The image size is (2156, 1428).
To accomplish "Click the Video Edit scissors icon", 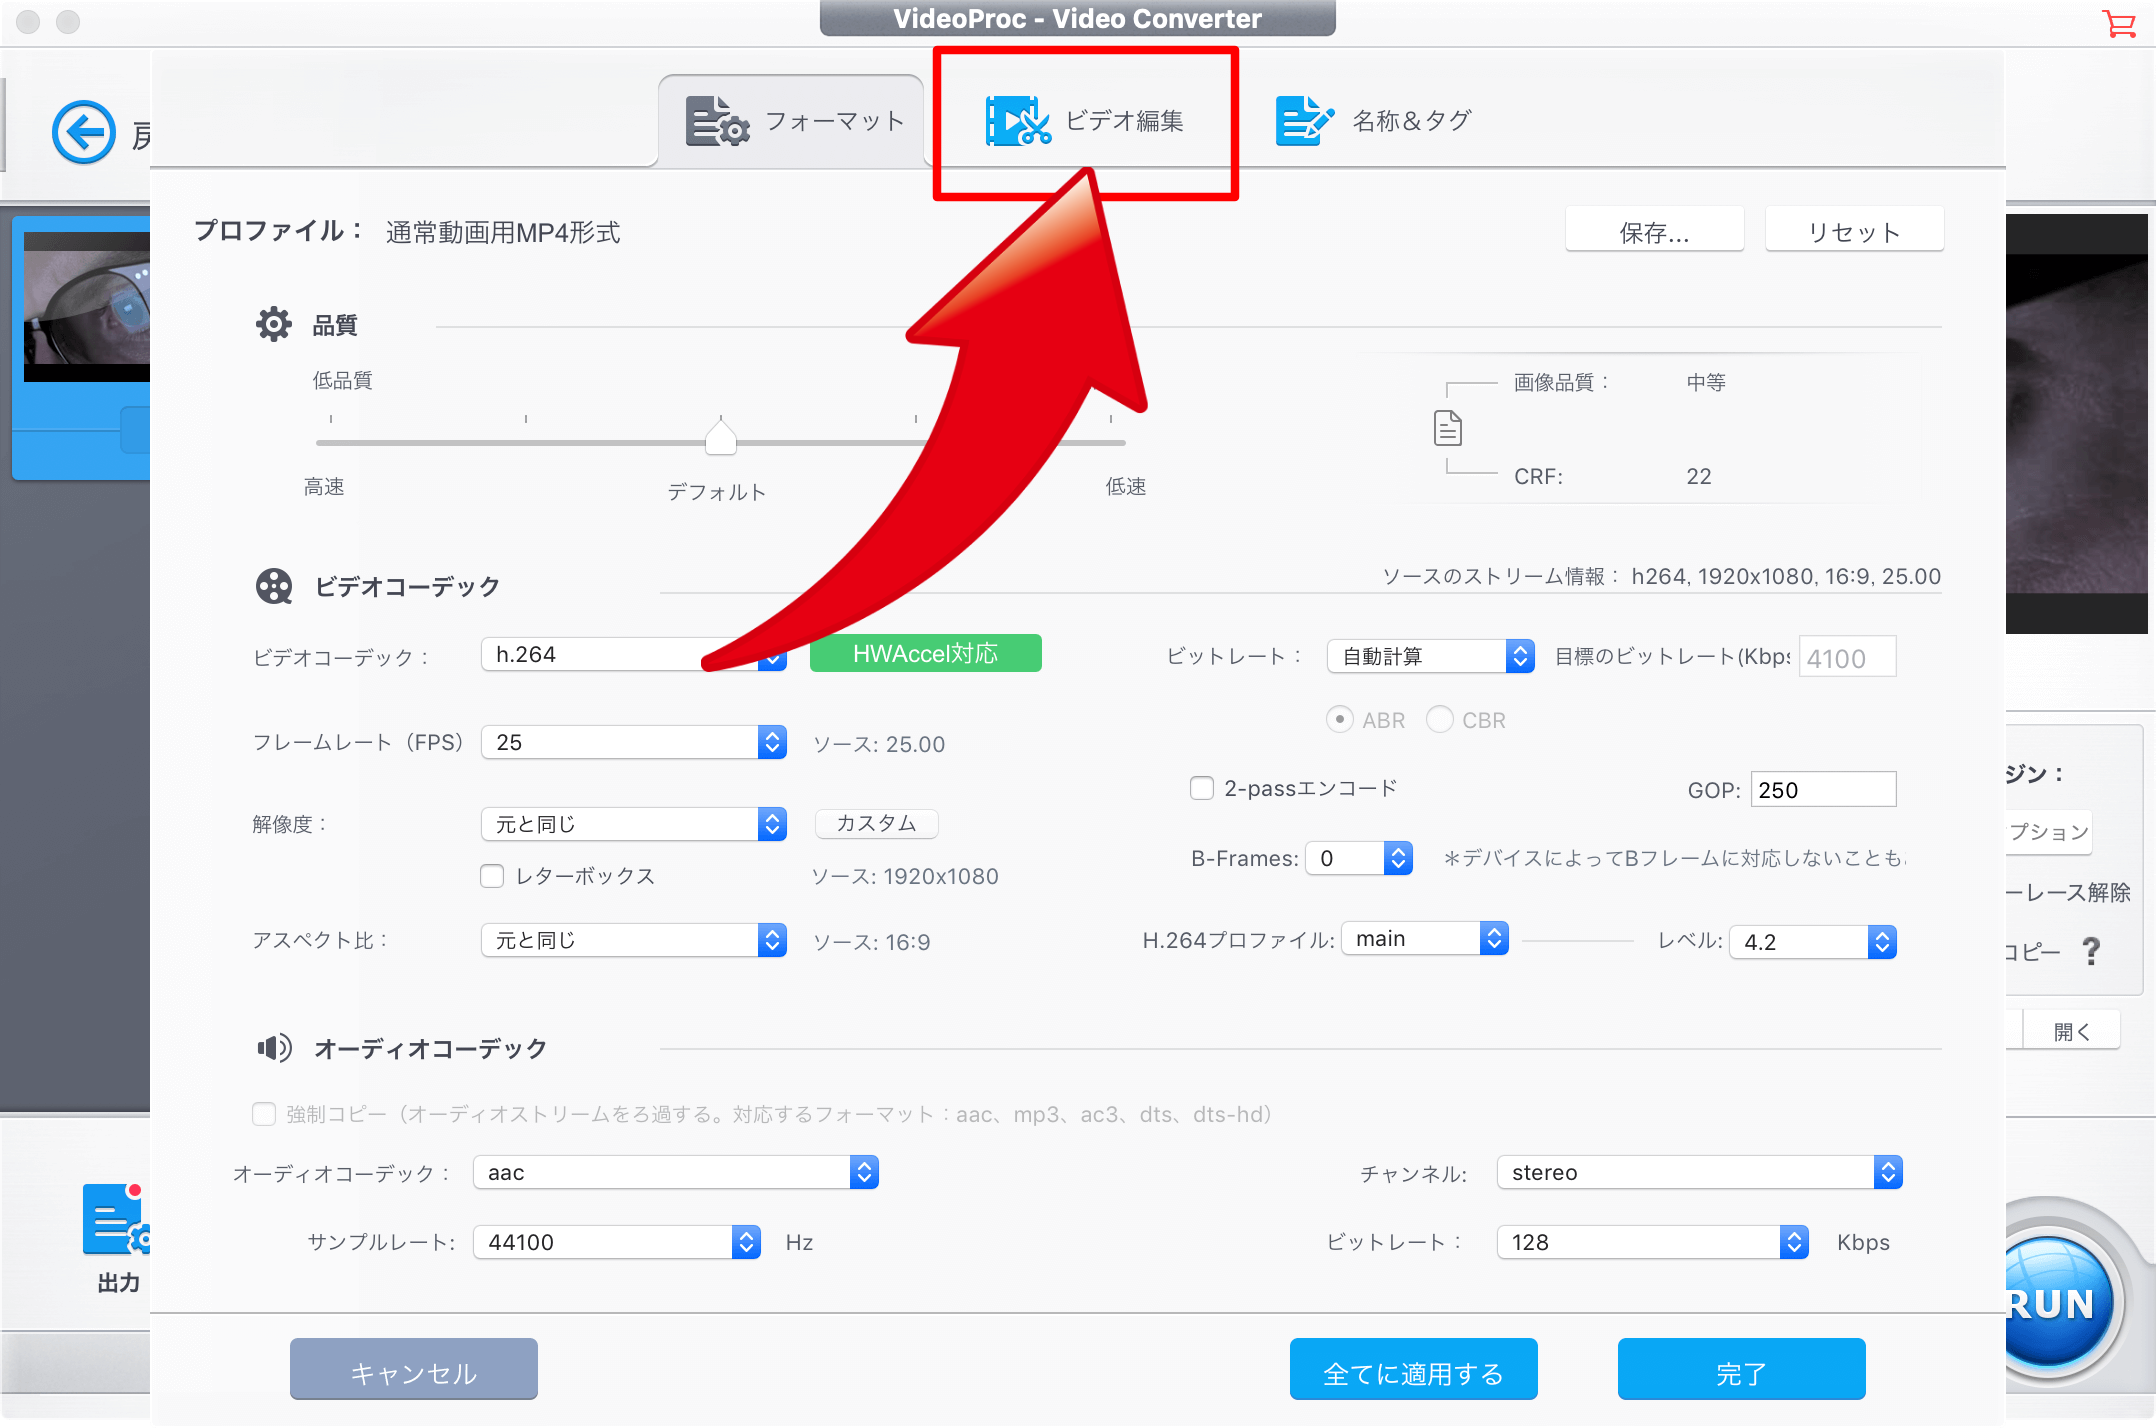I will (x=1018, y=121).
